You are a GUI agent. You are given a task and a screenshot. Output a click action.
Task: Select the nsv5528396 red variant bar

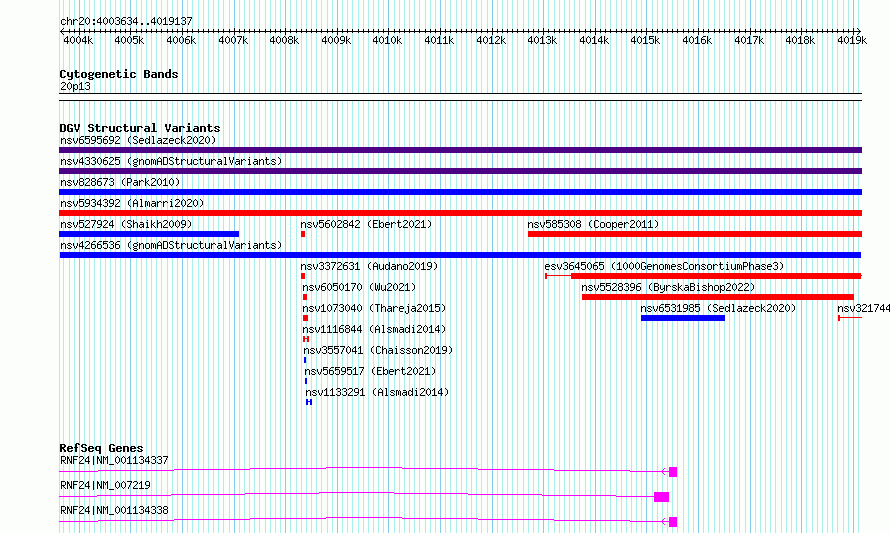coord(718,297)
